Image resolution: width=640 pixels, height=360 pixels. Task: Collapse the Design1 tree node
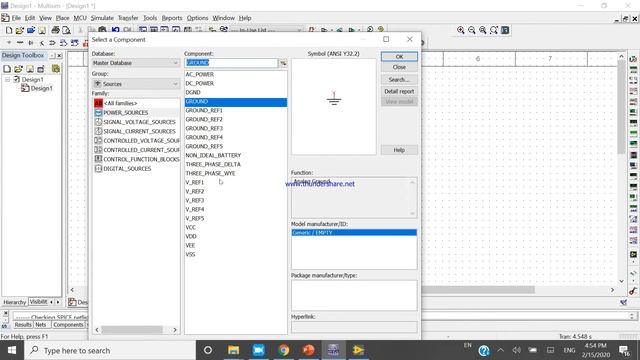(x=7, y=79)
